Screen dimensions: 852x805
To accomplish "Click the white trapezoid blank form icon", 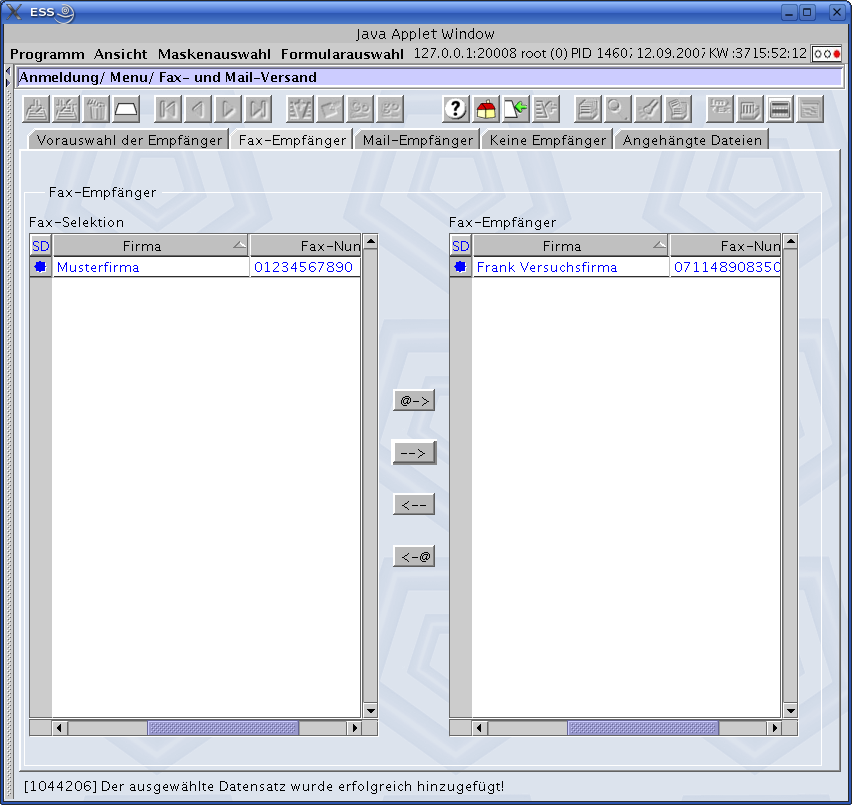I will coord(127,109).
